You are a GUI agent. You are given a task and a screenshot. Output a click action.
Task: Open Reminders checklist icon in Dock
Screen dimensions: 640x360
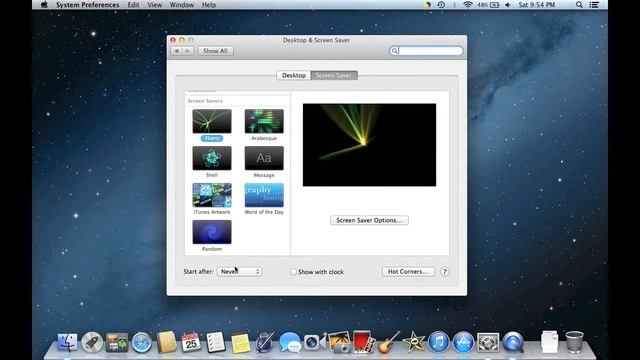(x=215, y=342)
